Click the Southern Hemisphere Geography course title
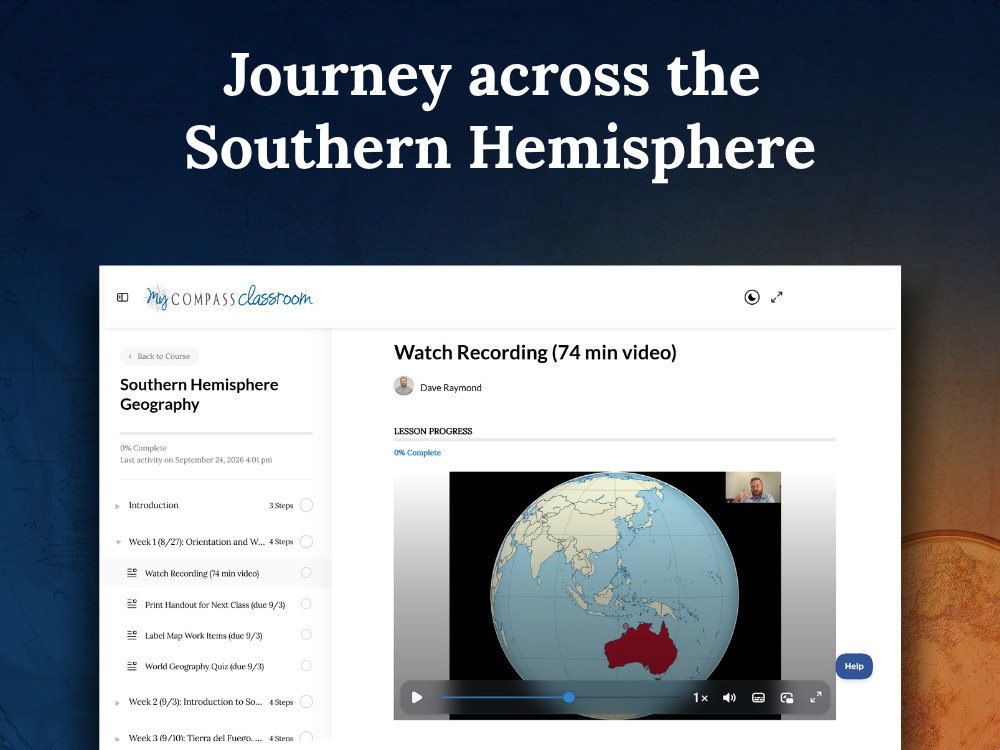 [199, 395]
